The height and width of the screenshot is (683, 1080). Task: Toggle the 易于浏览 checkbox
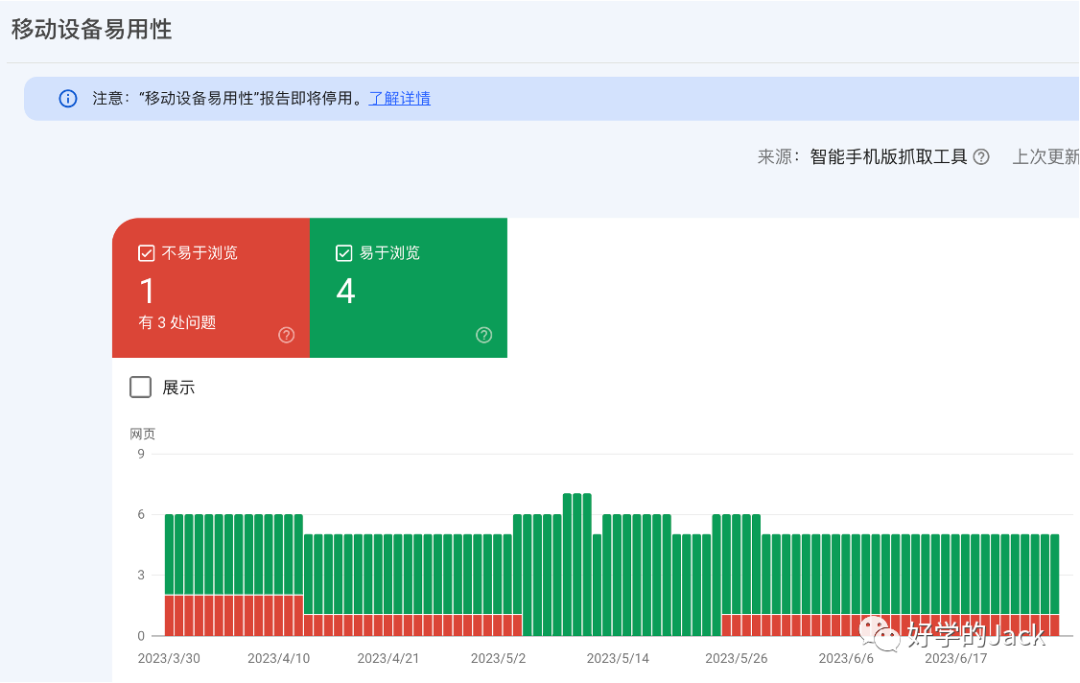pyautogui.click(x=344, y=253)
